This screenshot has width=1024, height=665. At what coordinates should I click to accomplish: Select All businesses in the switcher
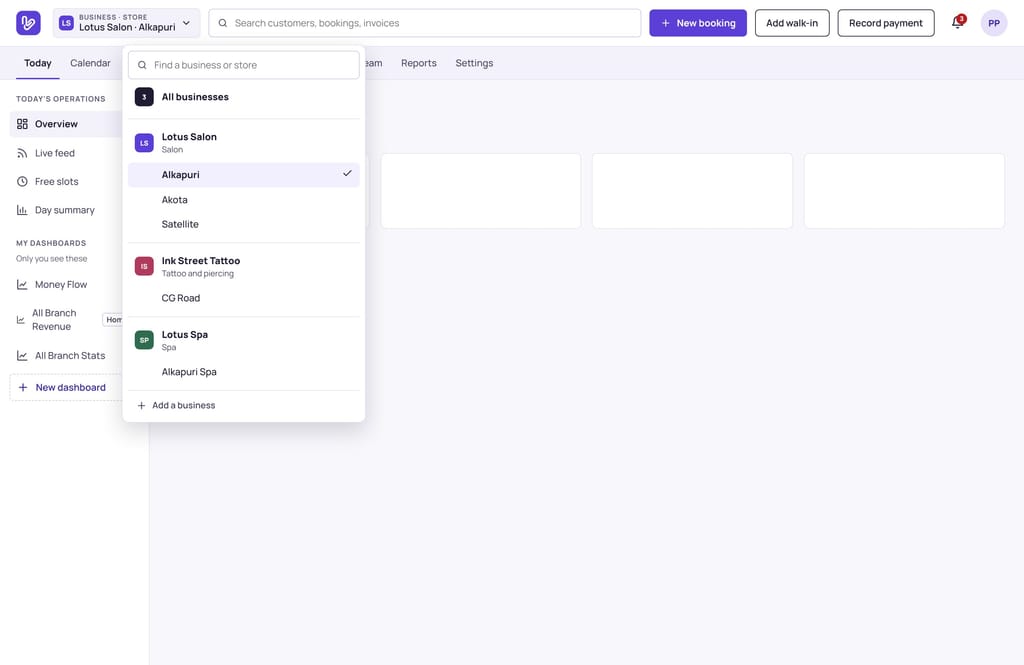click(244, 97)
